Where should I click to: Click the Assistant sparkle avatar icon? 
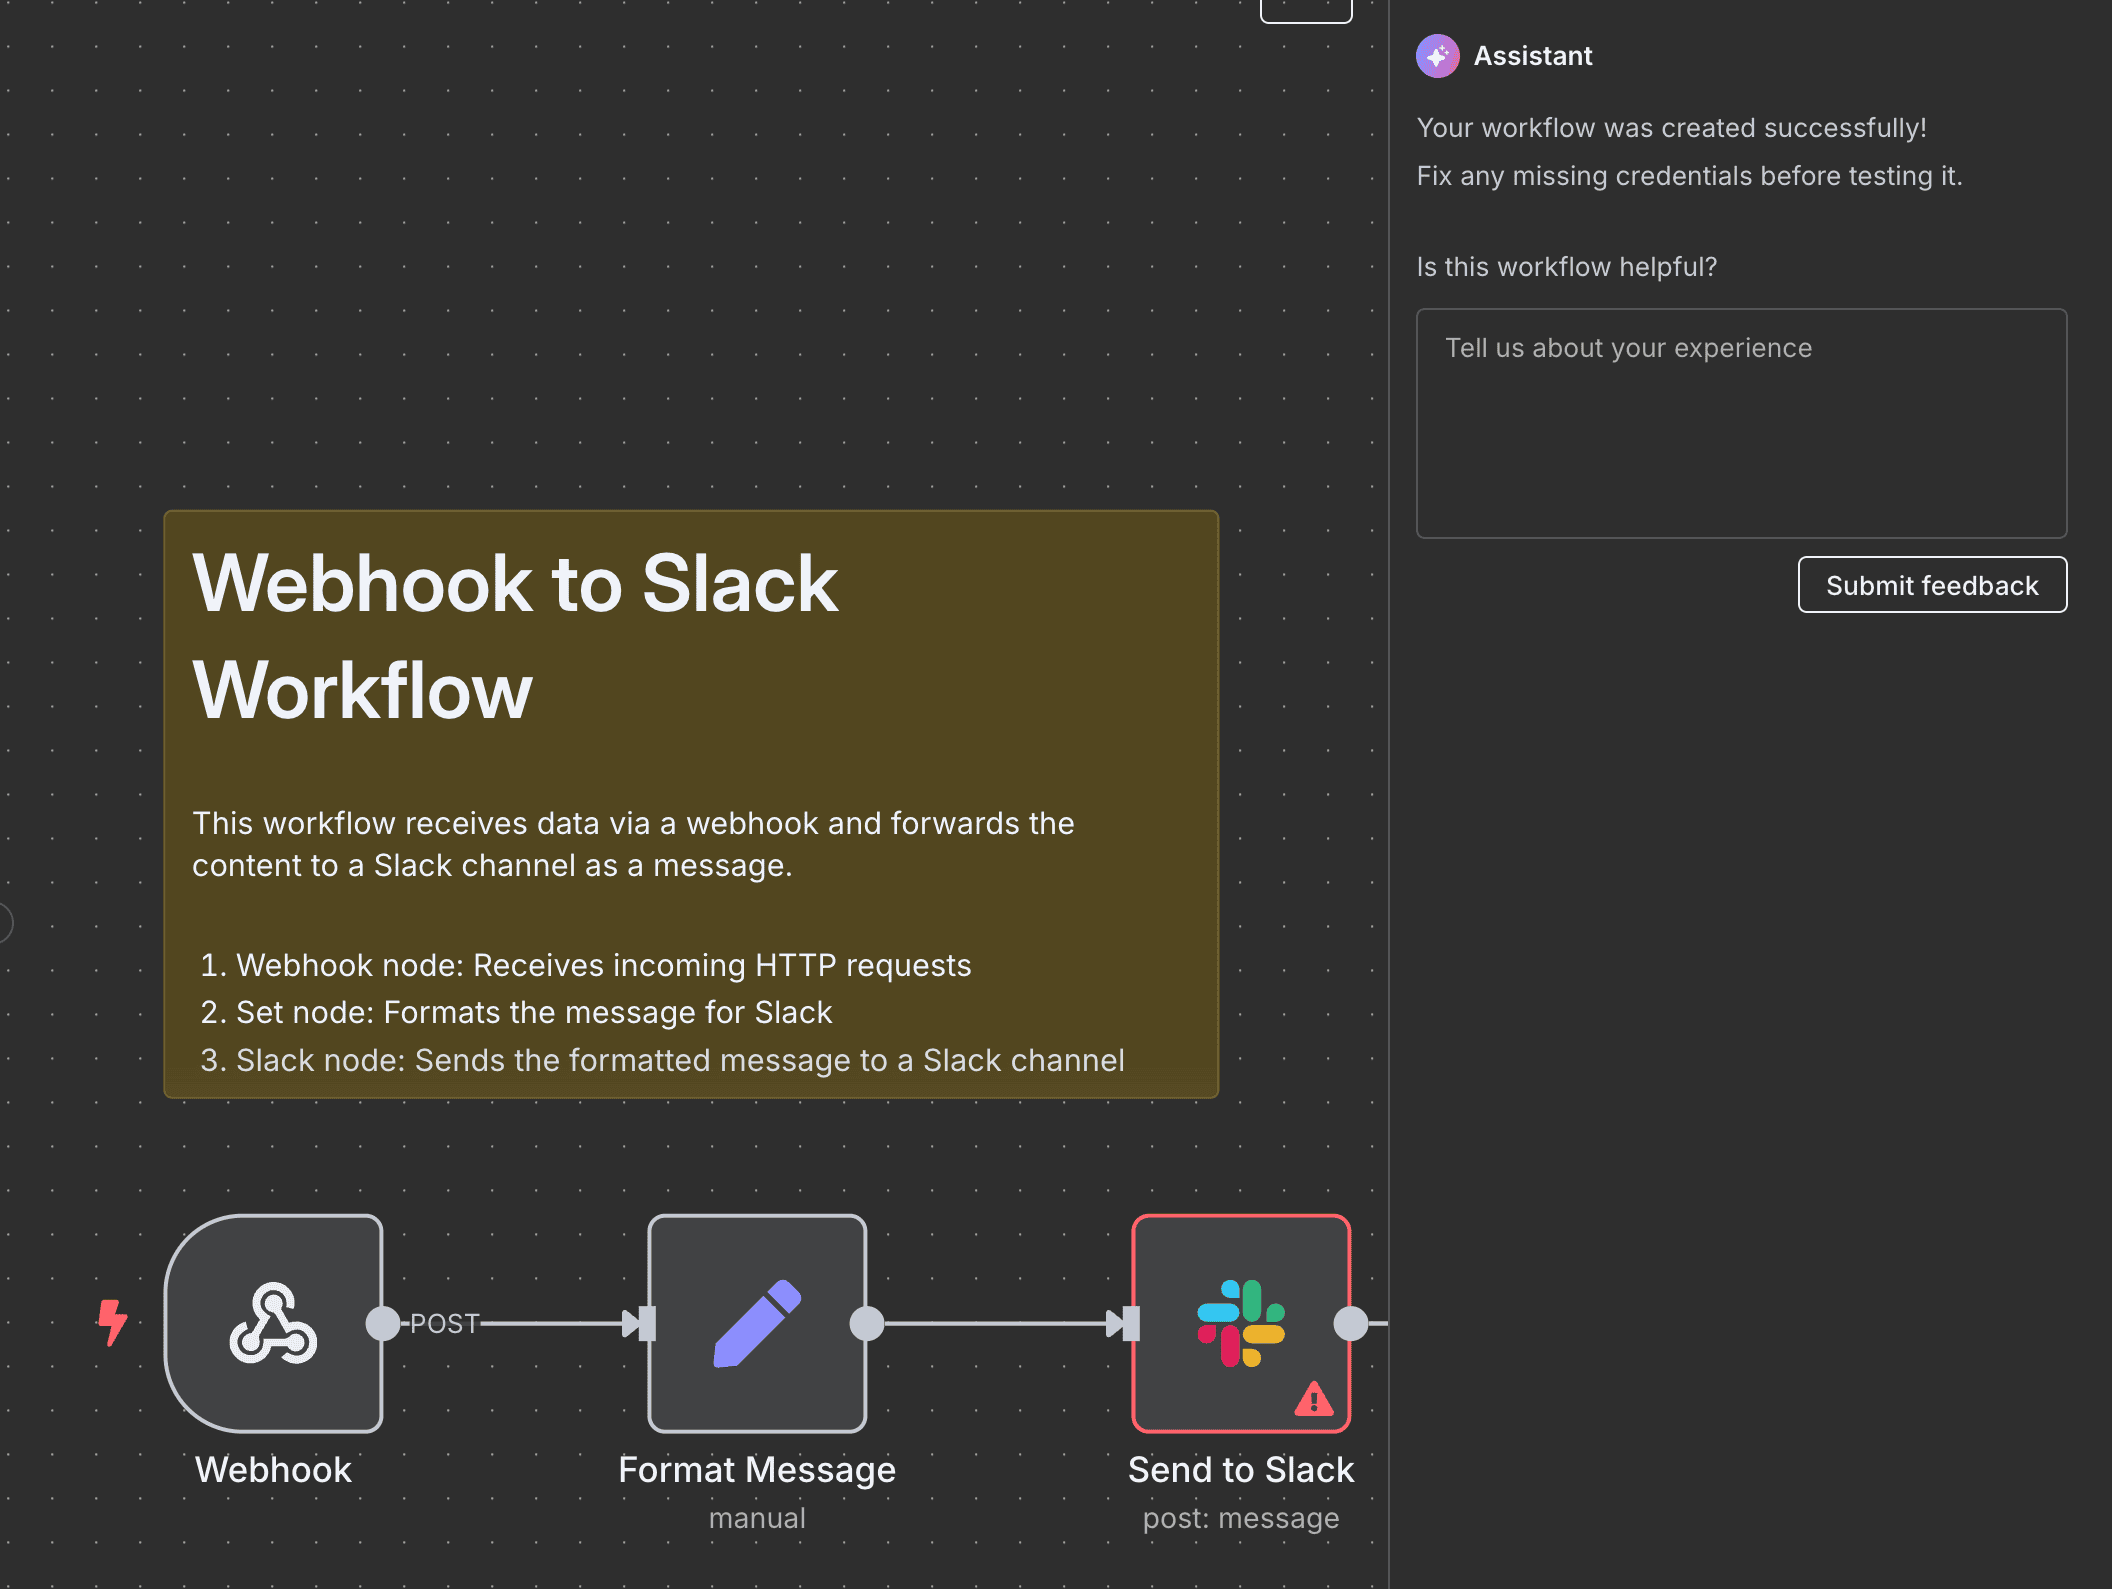(x=1437, y=56)
